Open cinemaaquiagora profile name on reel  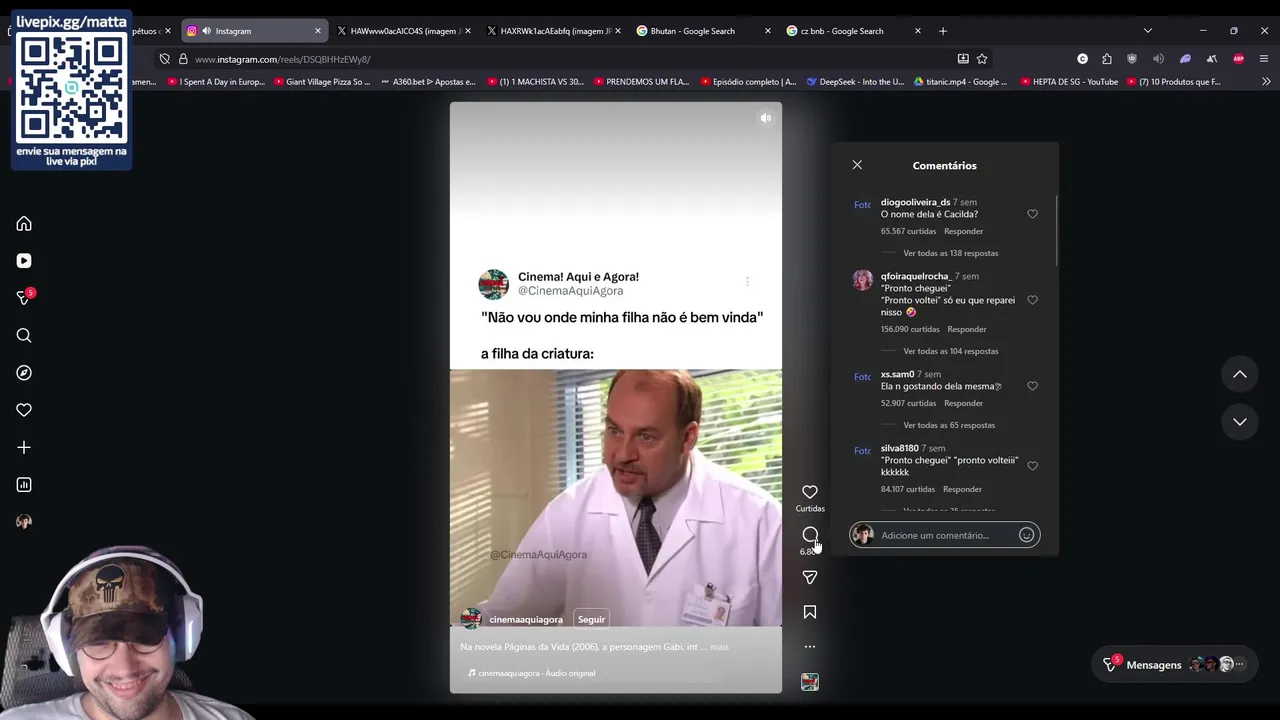pyautogui.click(x=526, y=619)
